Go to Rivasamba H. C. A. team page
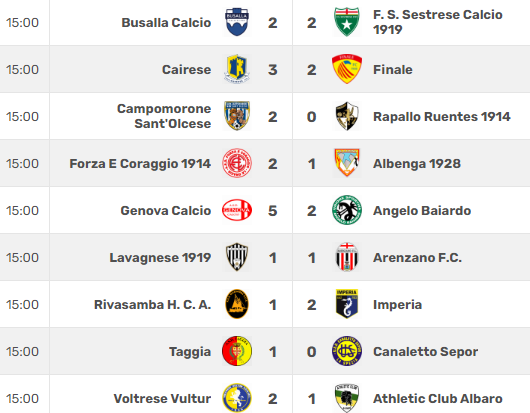This screenshot has height=413, width=530. click(x=152, y=305)
